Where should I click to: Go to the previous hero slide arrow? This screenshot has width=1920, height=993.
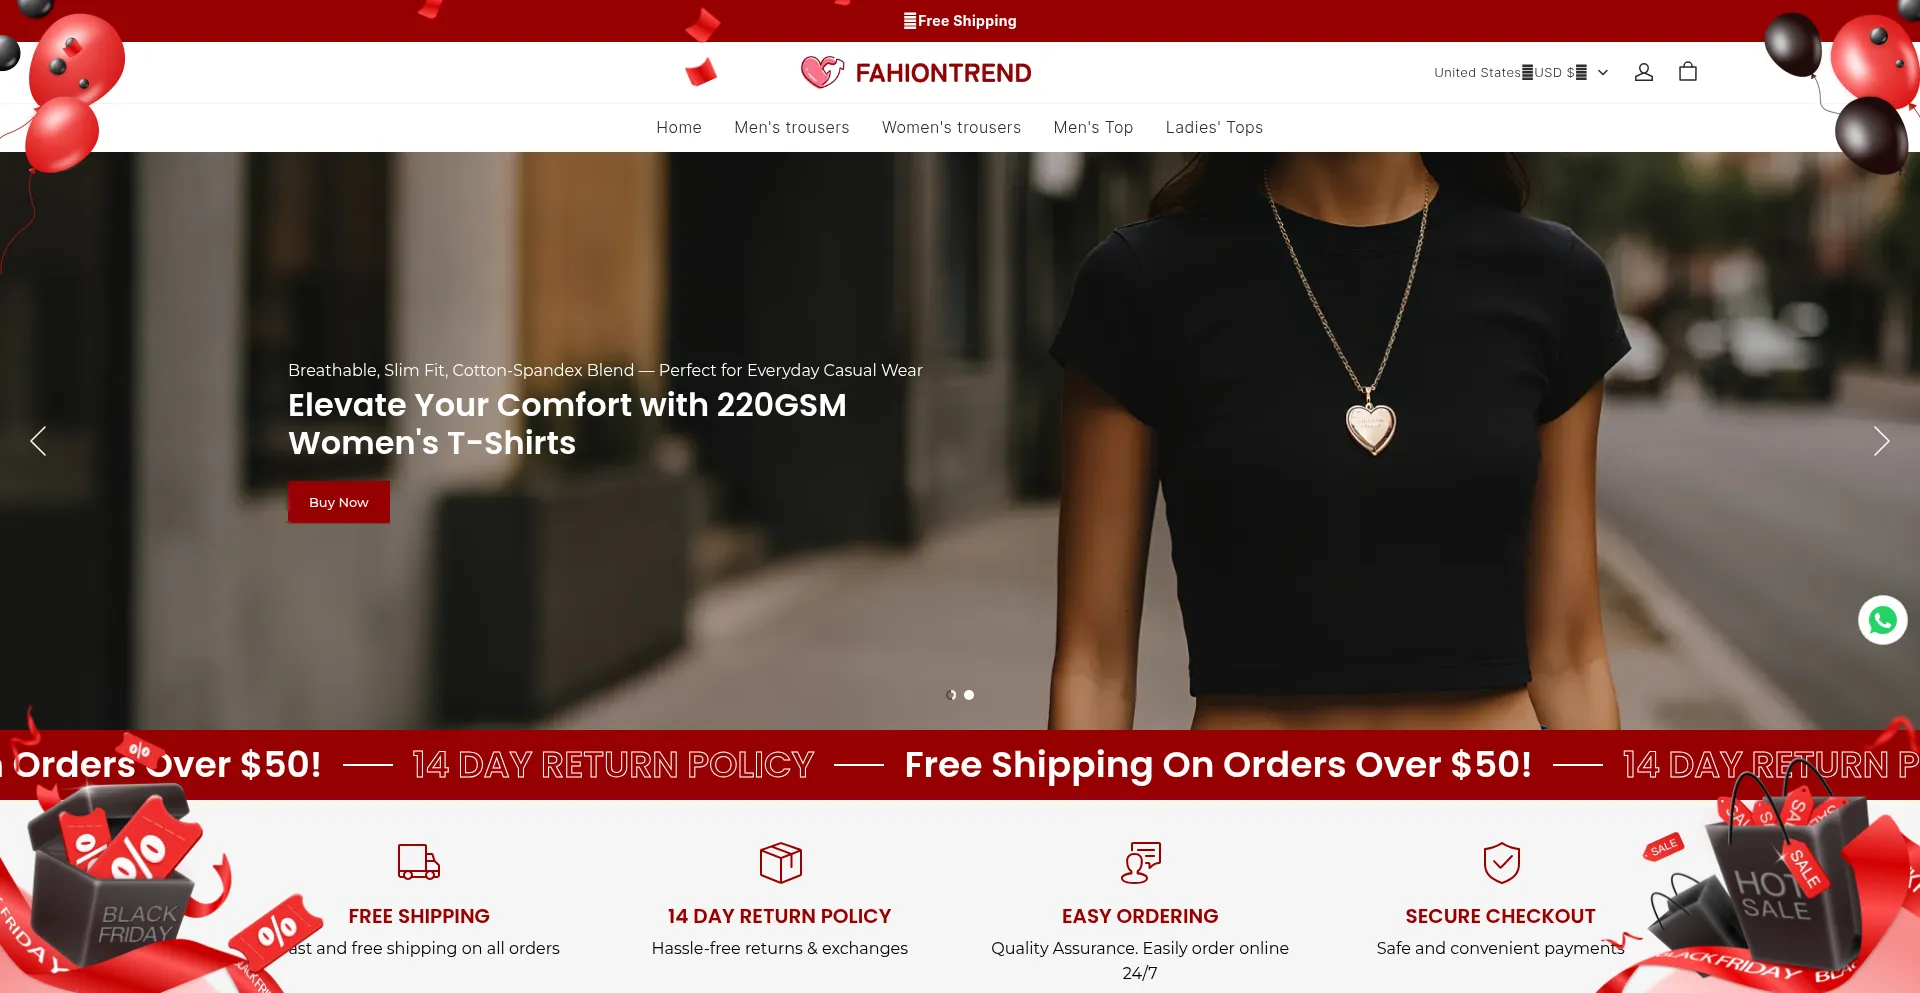38,441
